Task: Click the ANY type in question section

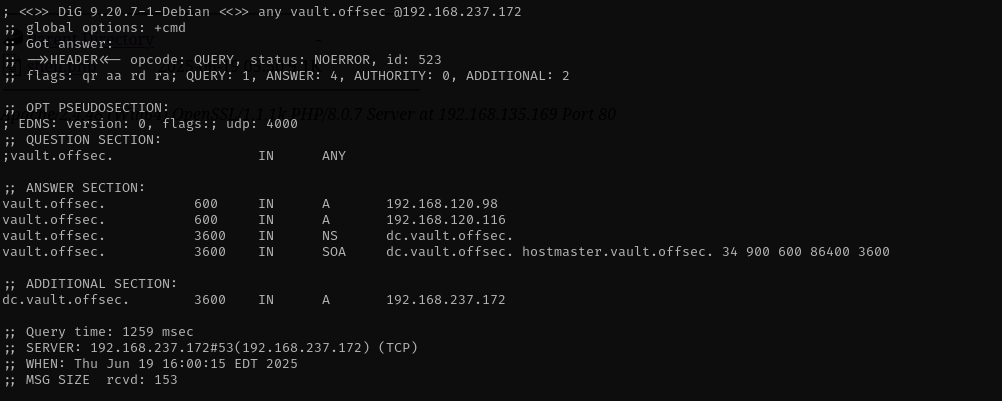Action: point(334,156)
